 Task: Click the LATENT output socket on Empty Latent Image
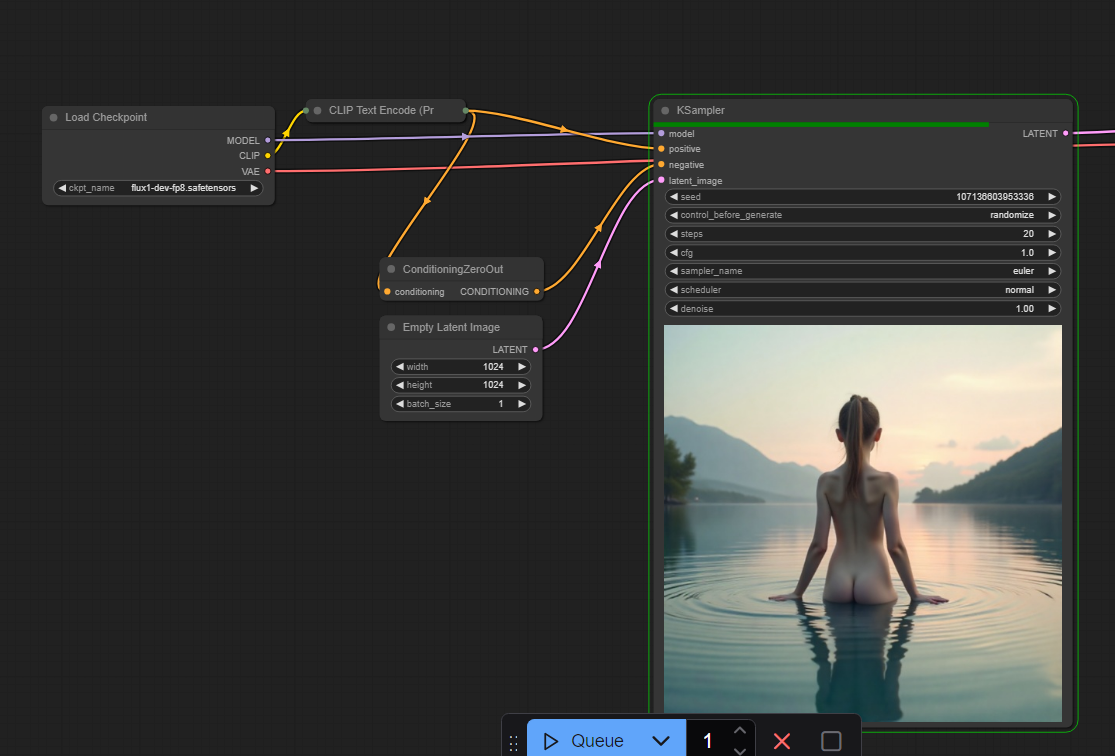(535, 349)
